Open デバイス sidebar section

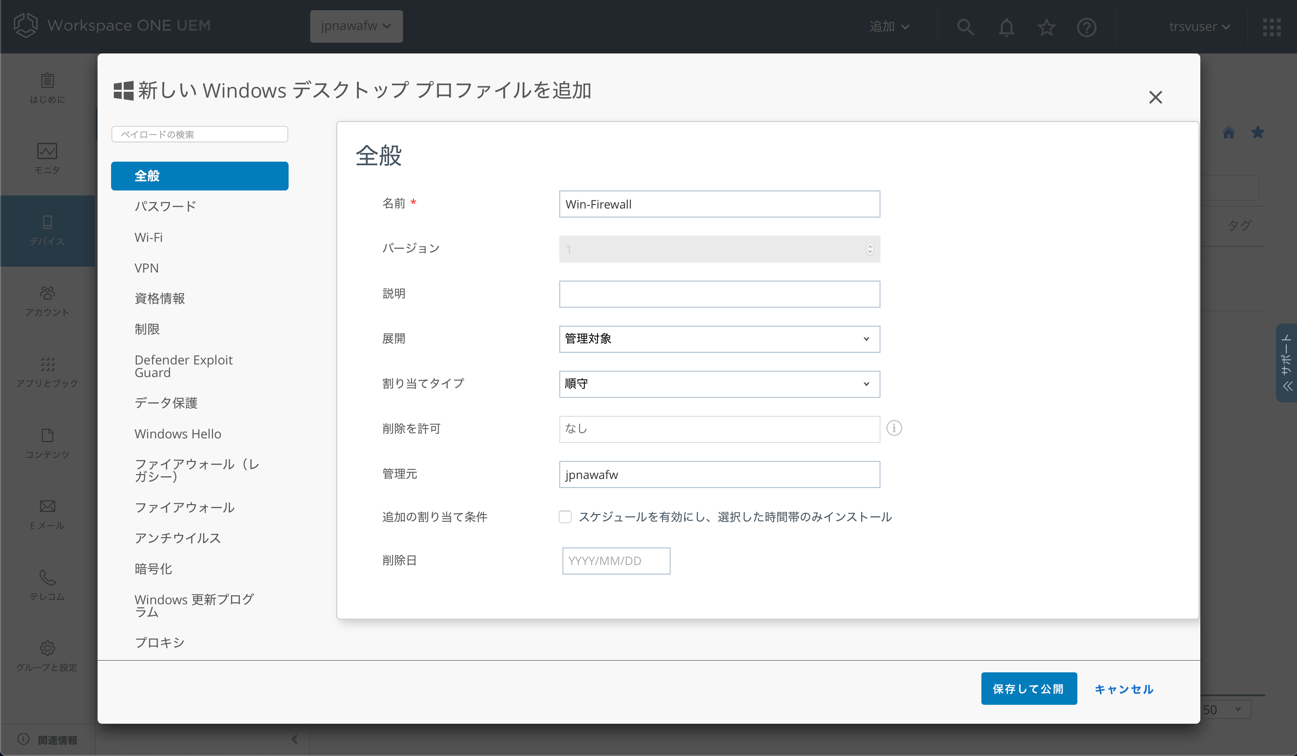tap(47, 231)
